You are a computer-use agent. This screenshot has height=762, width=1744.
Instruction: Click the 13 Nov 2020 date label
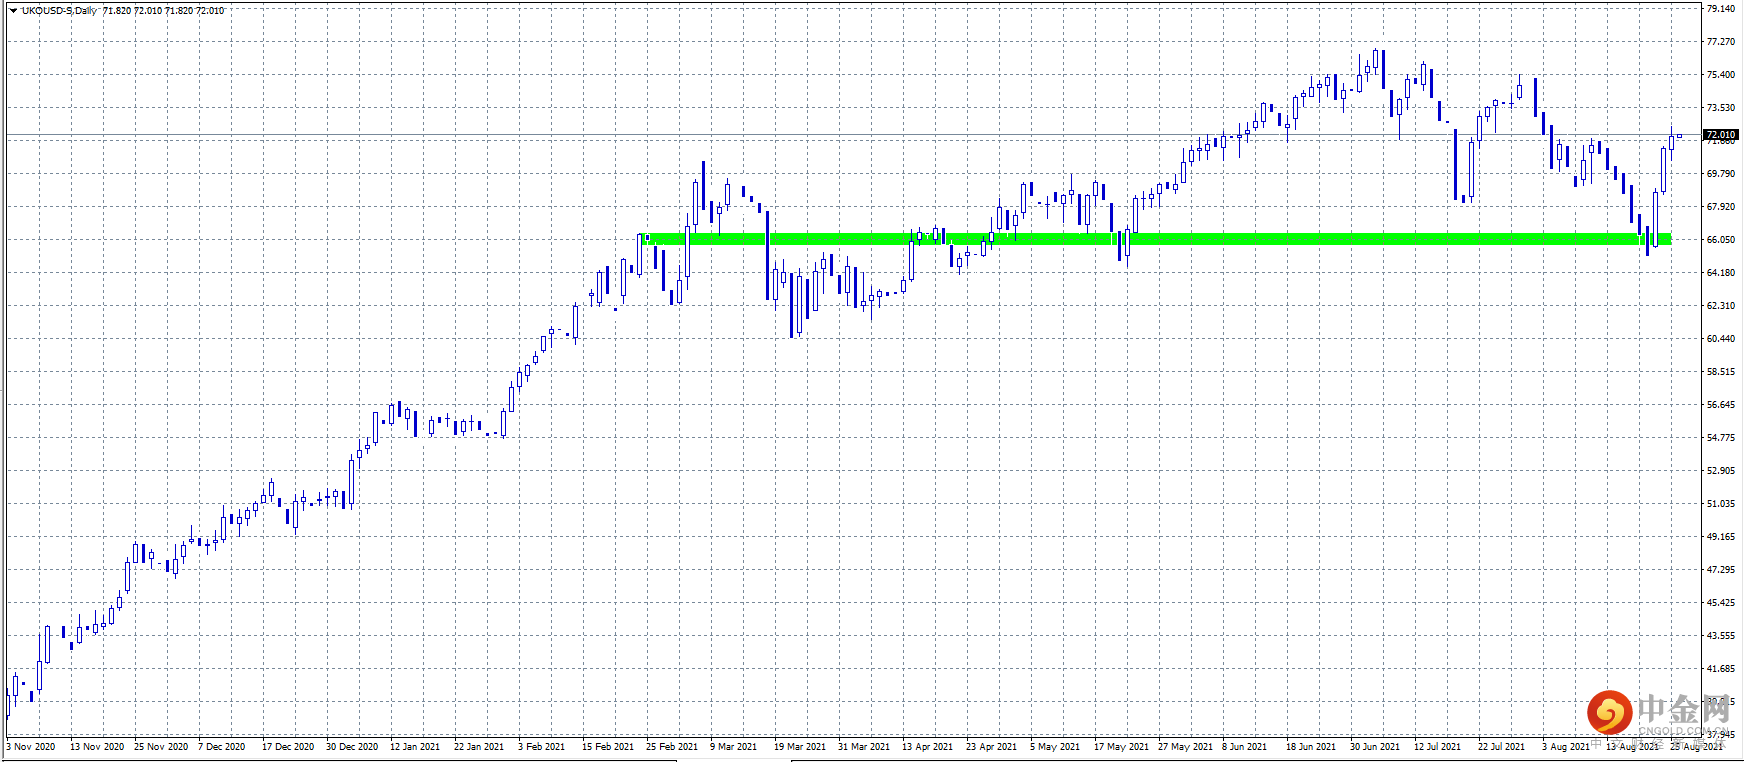click(x=97, y=746)
